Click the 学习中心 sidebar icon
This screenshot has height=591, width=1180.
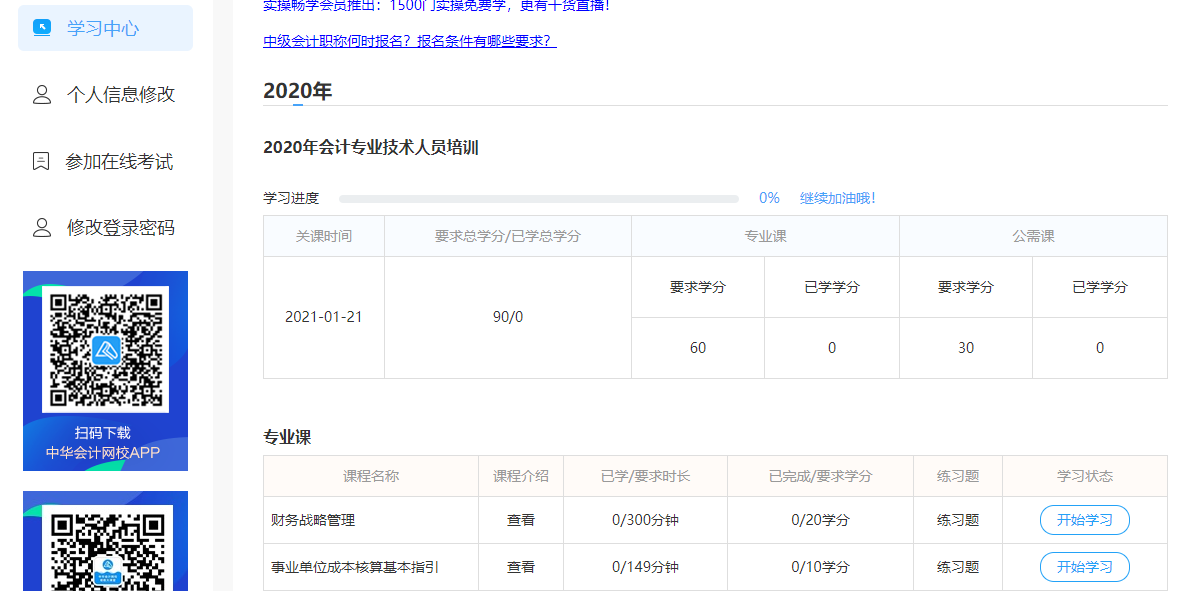[x=42, y=29]
